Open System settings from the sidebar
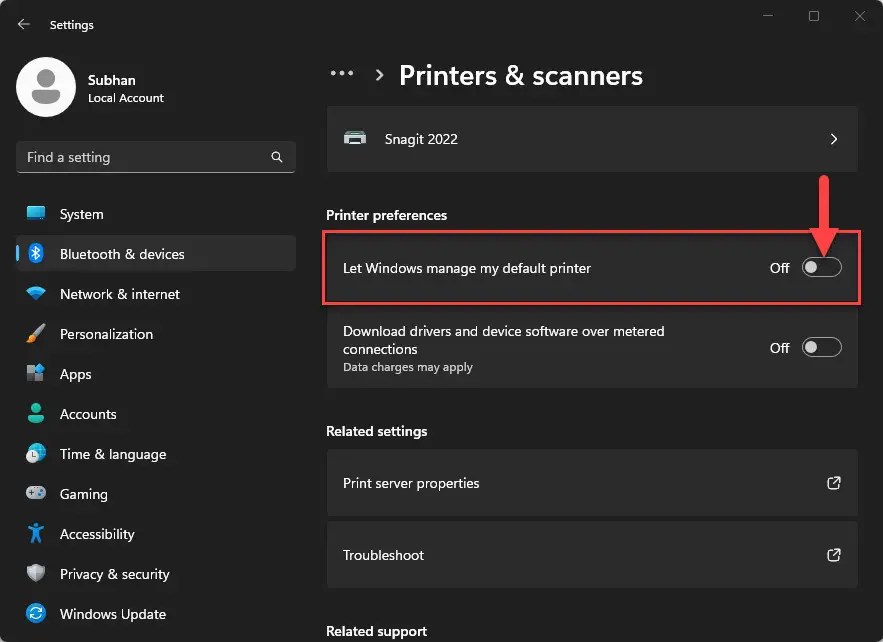This screenshot has height=642, width=883. [80, 214]
